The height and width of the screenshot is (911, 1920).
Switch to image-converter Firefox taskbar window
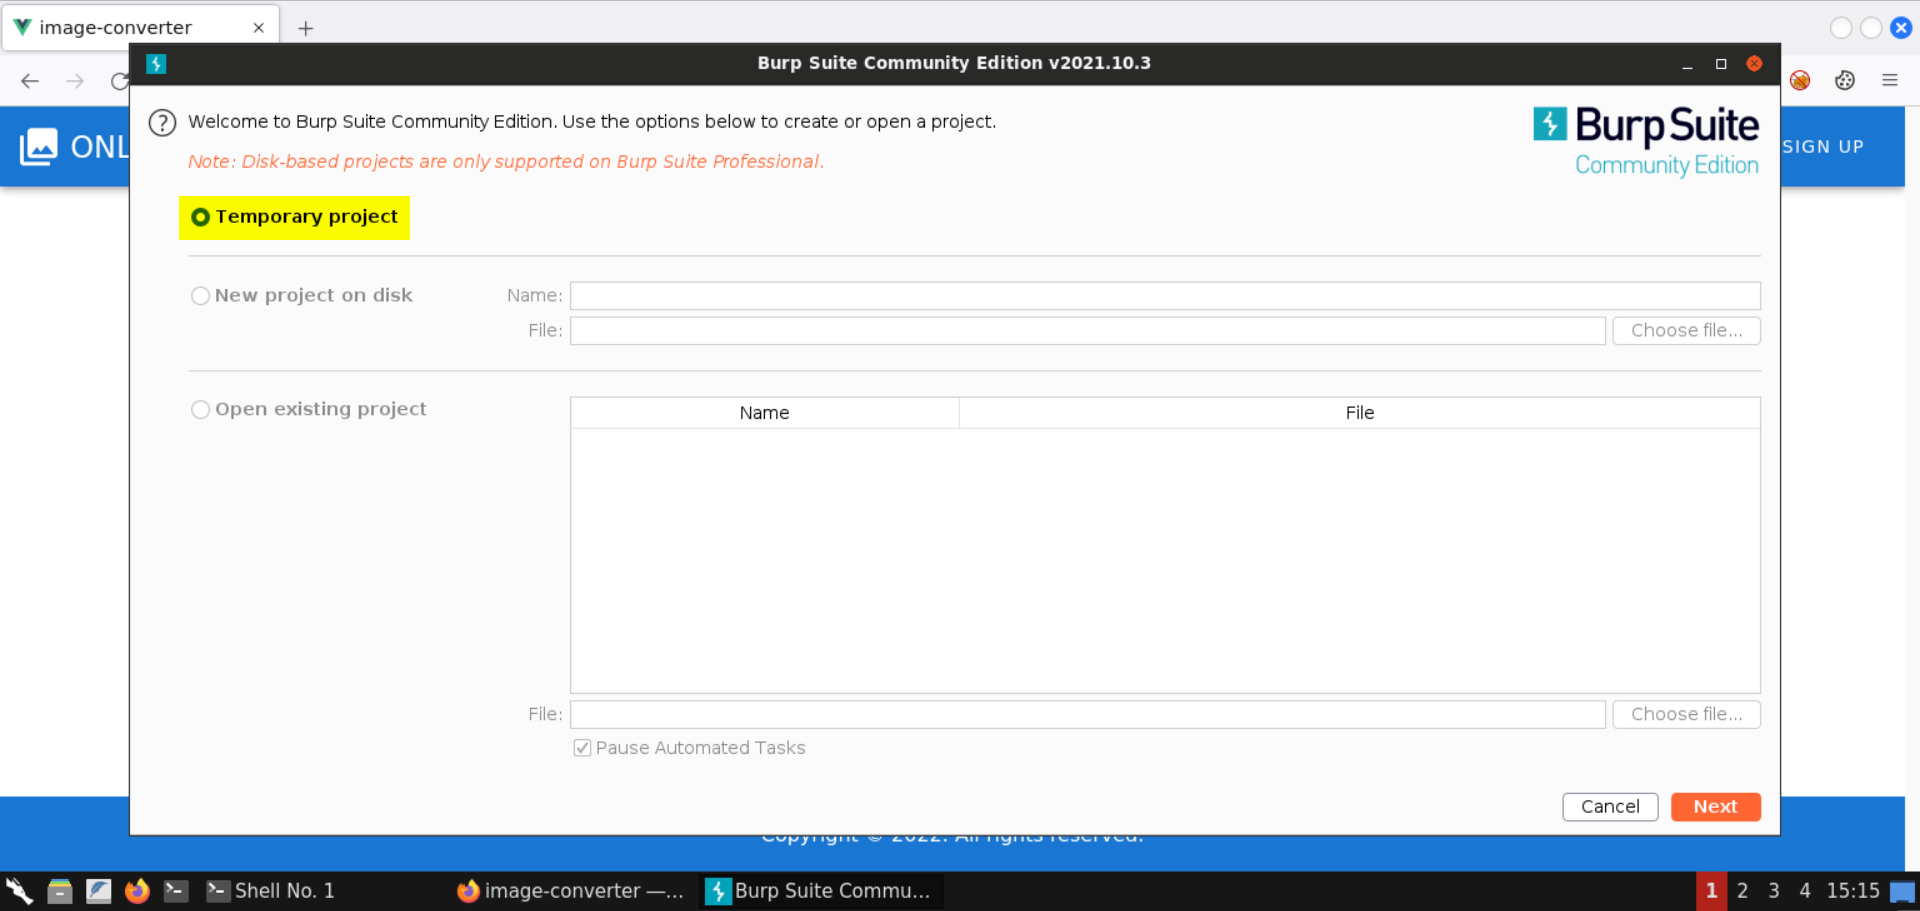(x=571, y=891)
